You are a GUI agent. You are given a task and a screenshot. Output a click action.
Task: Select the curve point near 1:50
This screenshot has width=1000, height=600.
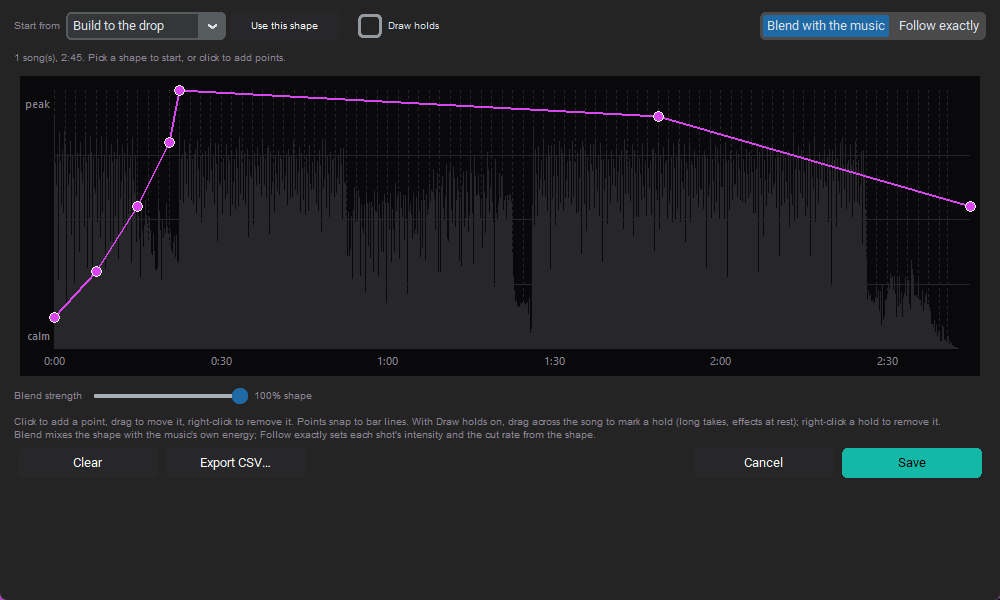coord(658,117)
